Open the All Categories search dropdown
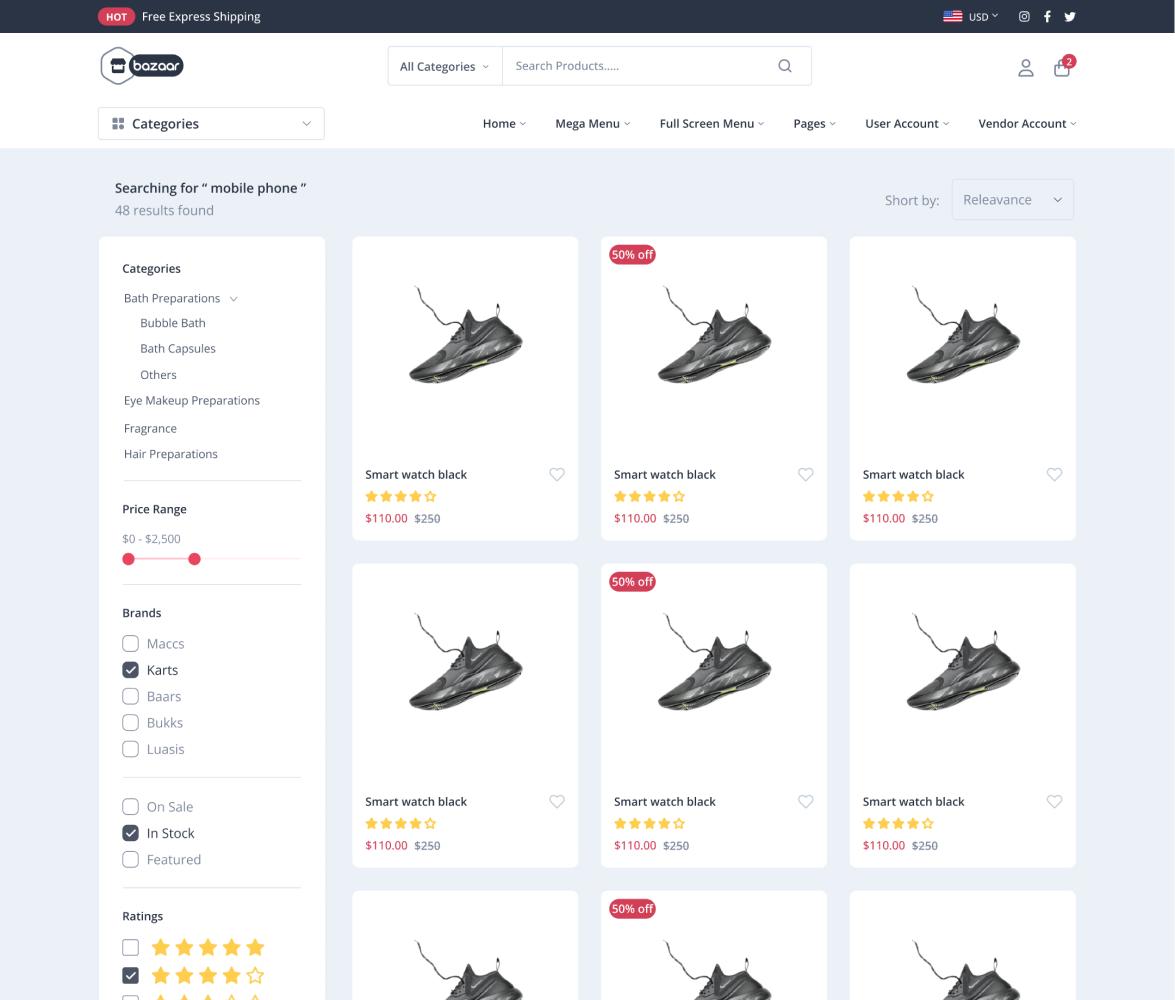This screenshot has height=1000, width=1175. click(444, 67)
